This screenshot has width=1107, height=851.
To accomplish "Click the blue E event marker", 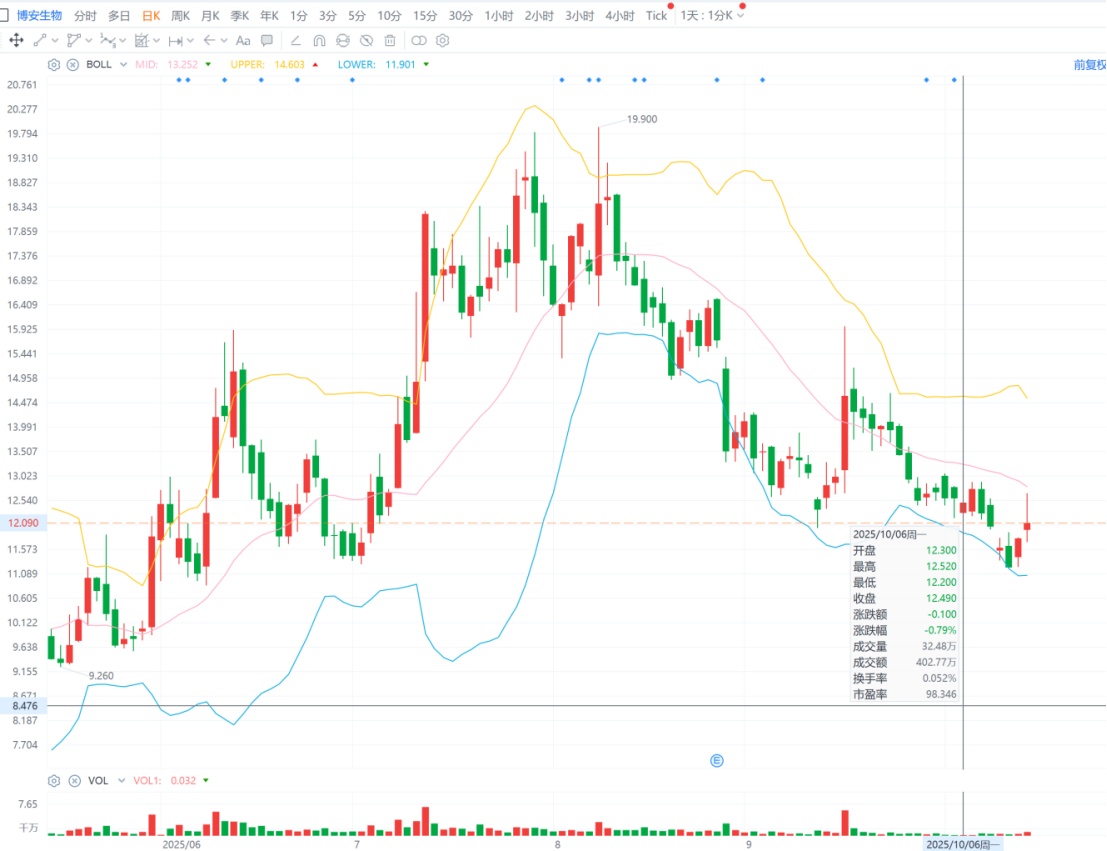I will click(717, 761).
